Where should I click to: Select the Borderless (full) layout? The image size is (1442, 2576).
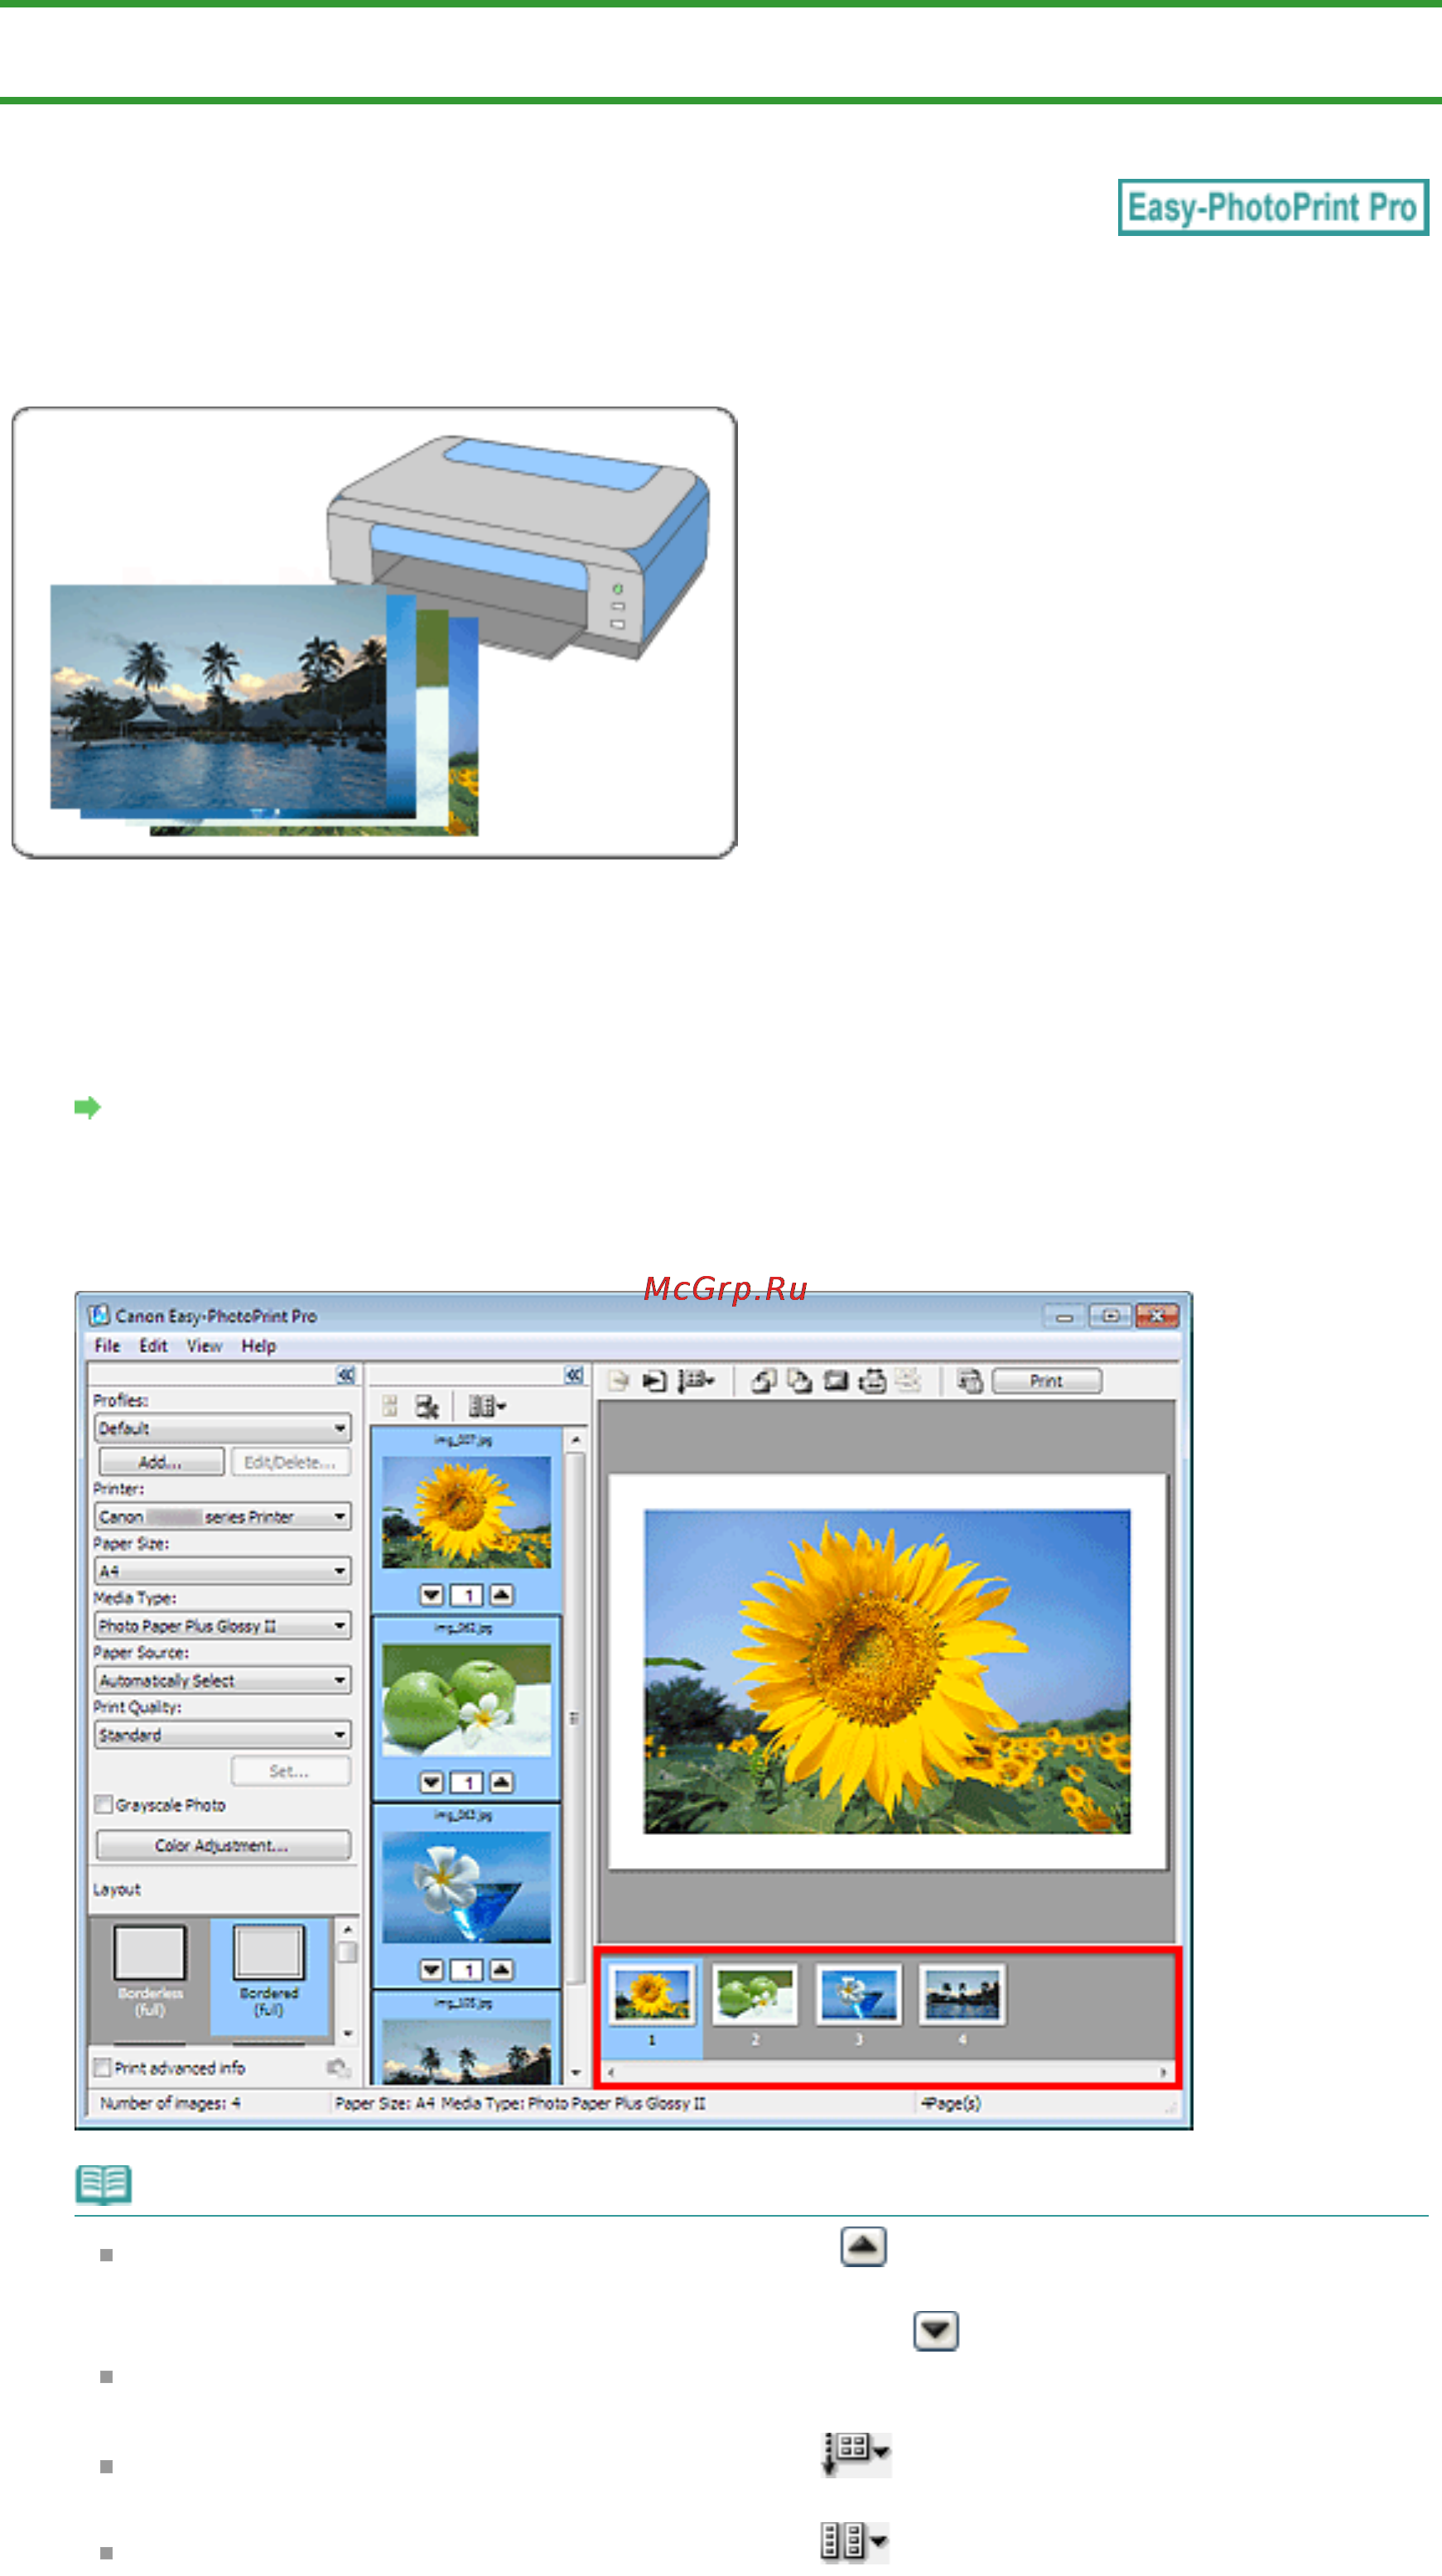(150, 1972)
